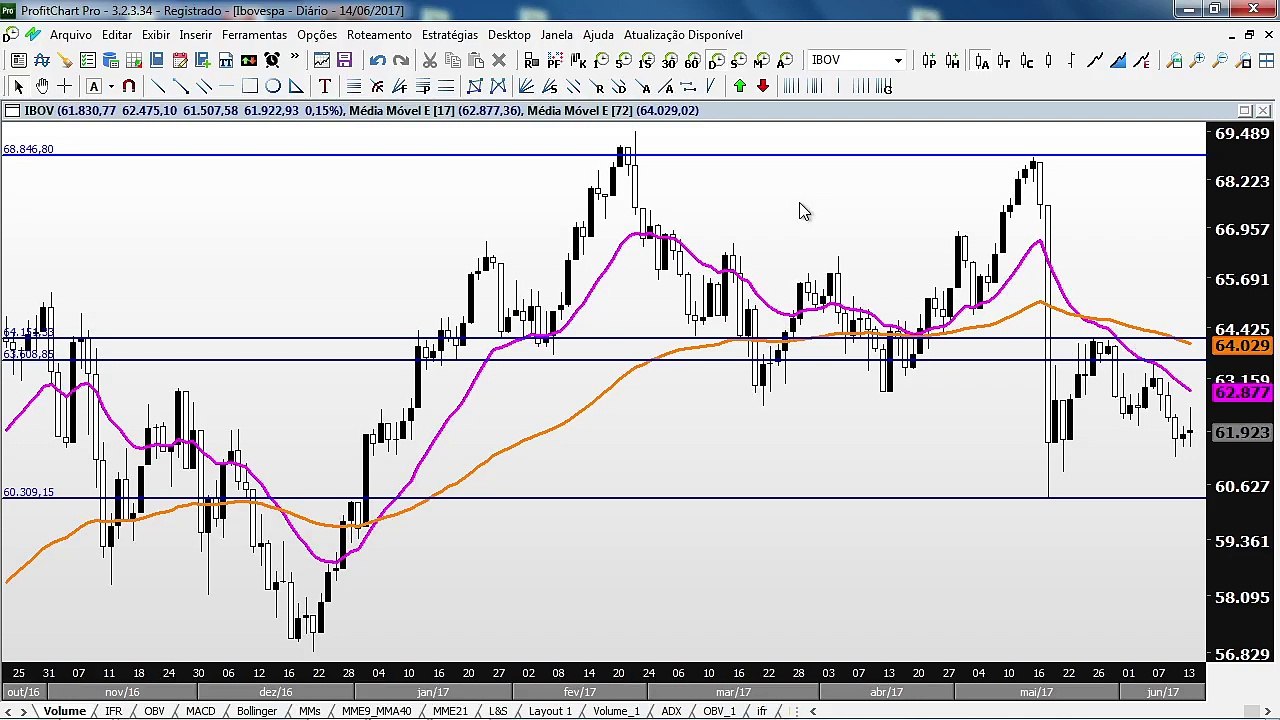Close the chart pane with X

(x=1264, y=111)
